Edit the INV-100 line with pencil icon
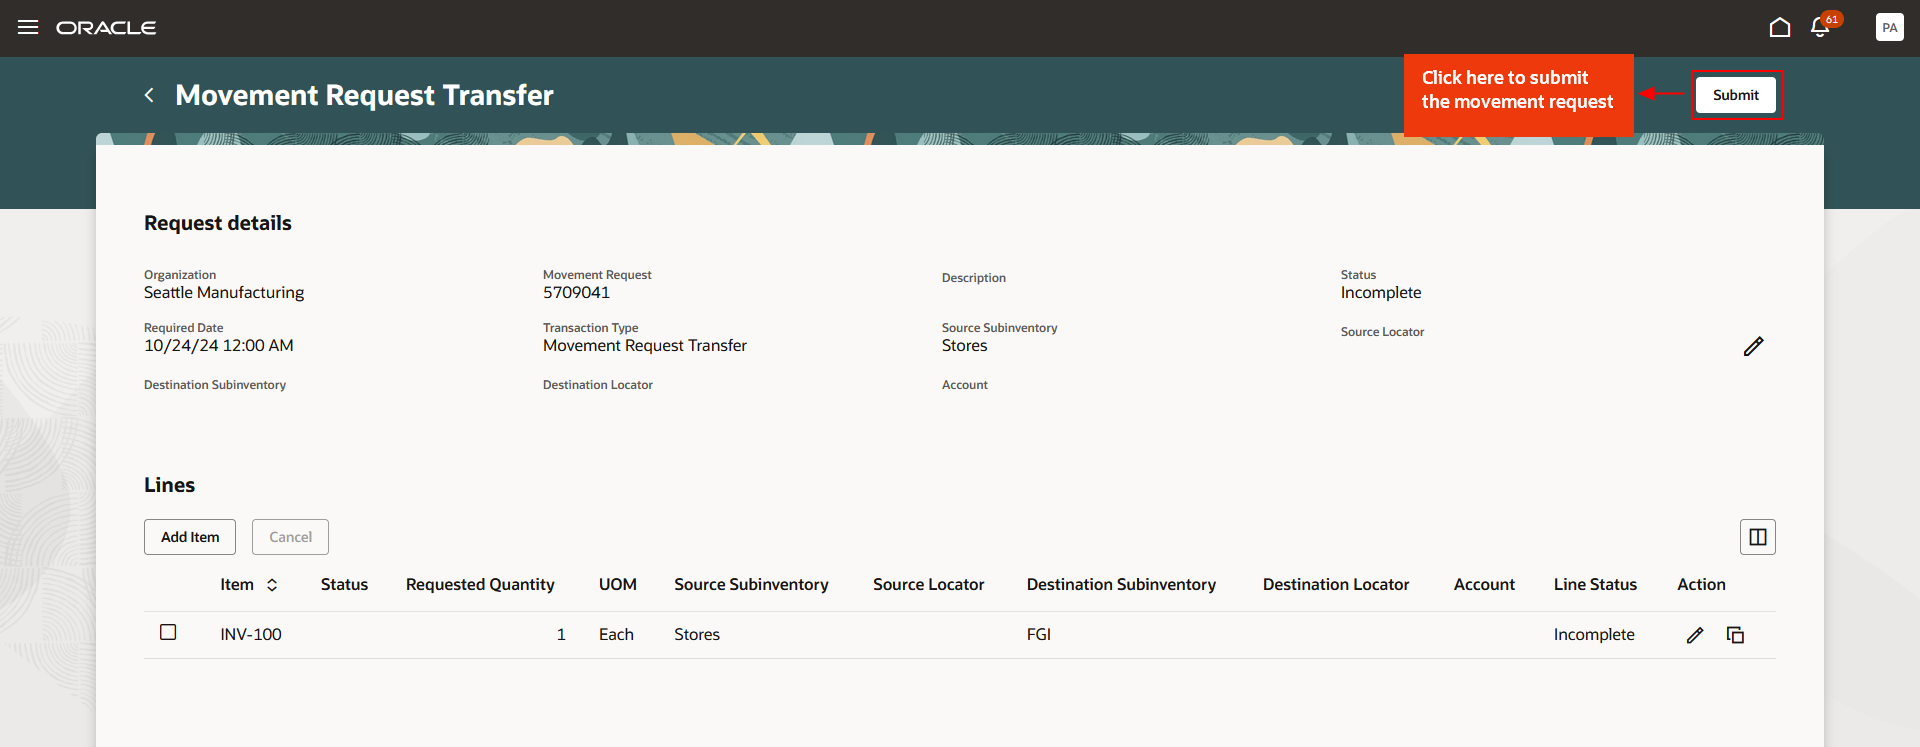This screenshot has height=747, width=1920. coord(1695,635)
